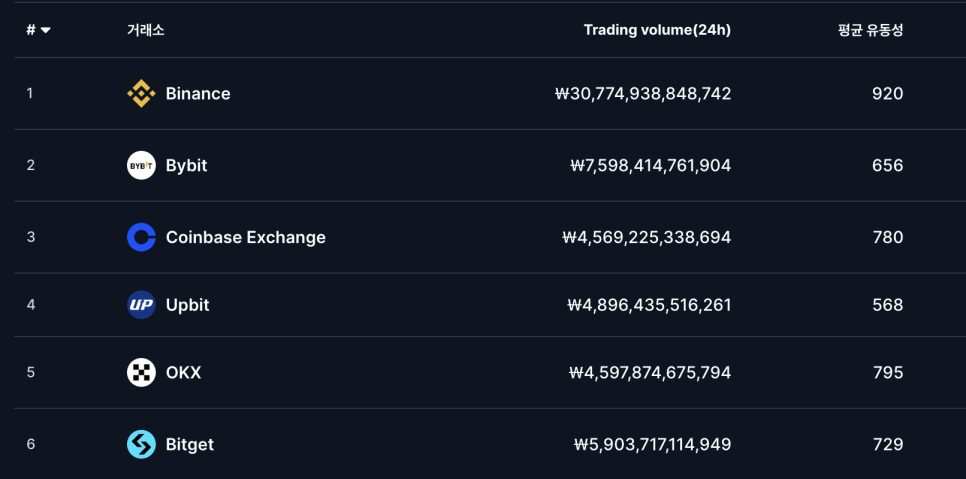
Task: Sort by 평균 유동성 column header
Action: [x=871, y=30]
